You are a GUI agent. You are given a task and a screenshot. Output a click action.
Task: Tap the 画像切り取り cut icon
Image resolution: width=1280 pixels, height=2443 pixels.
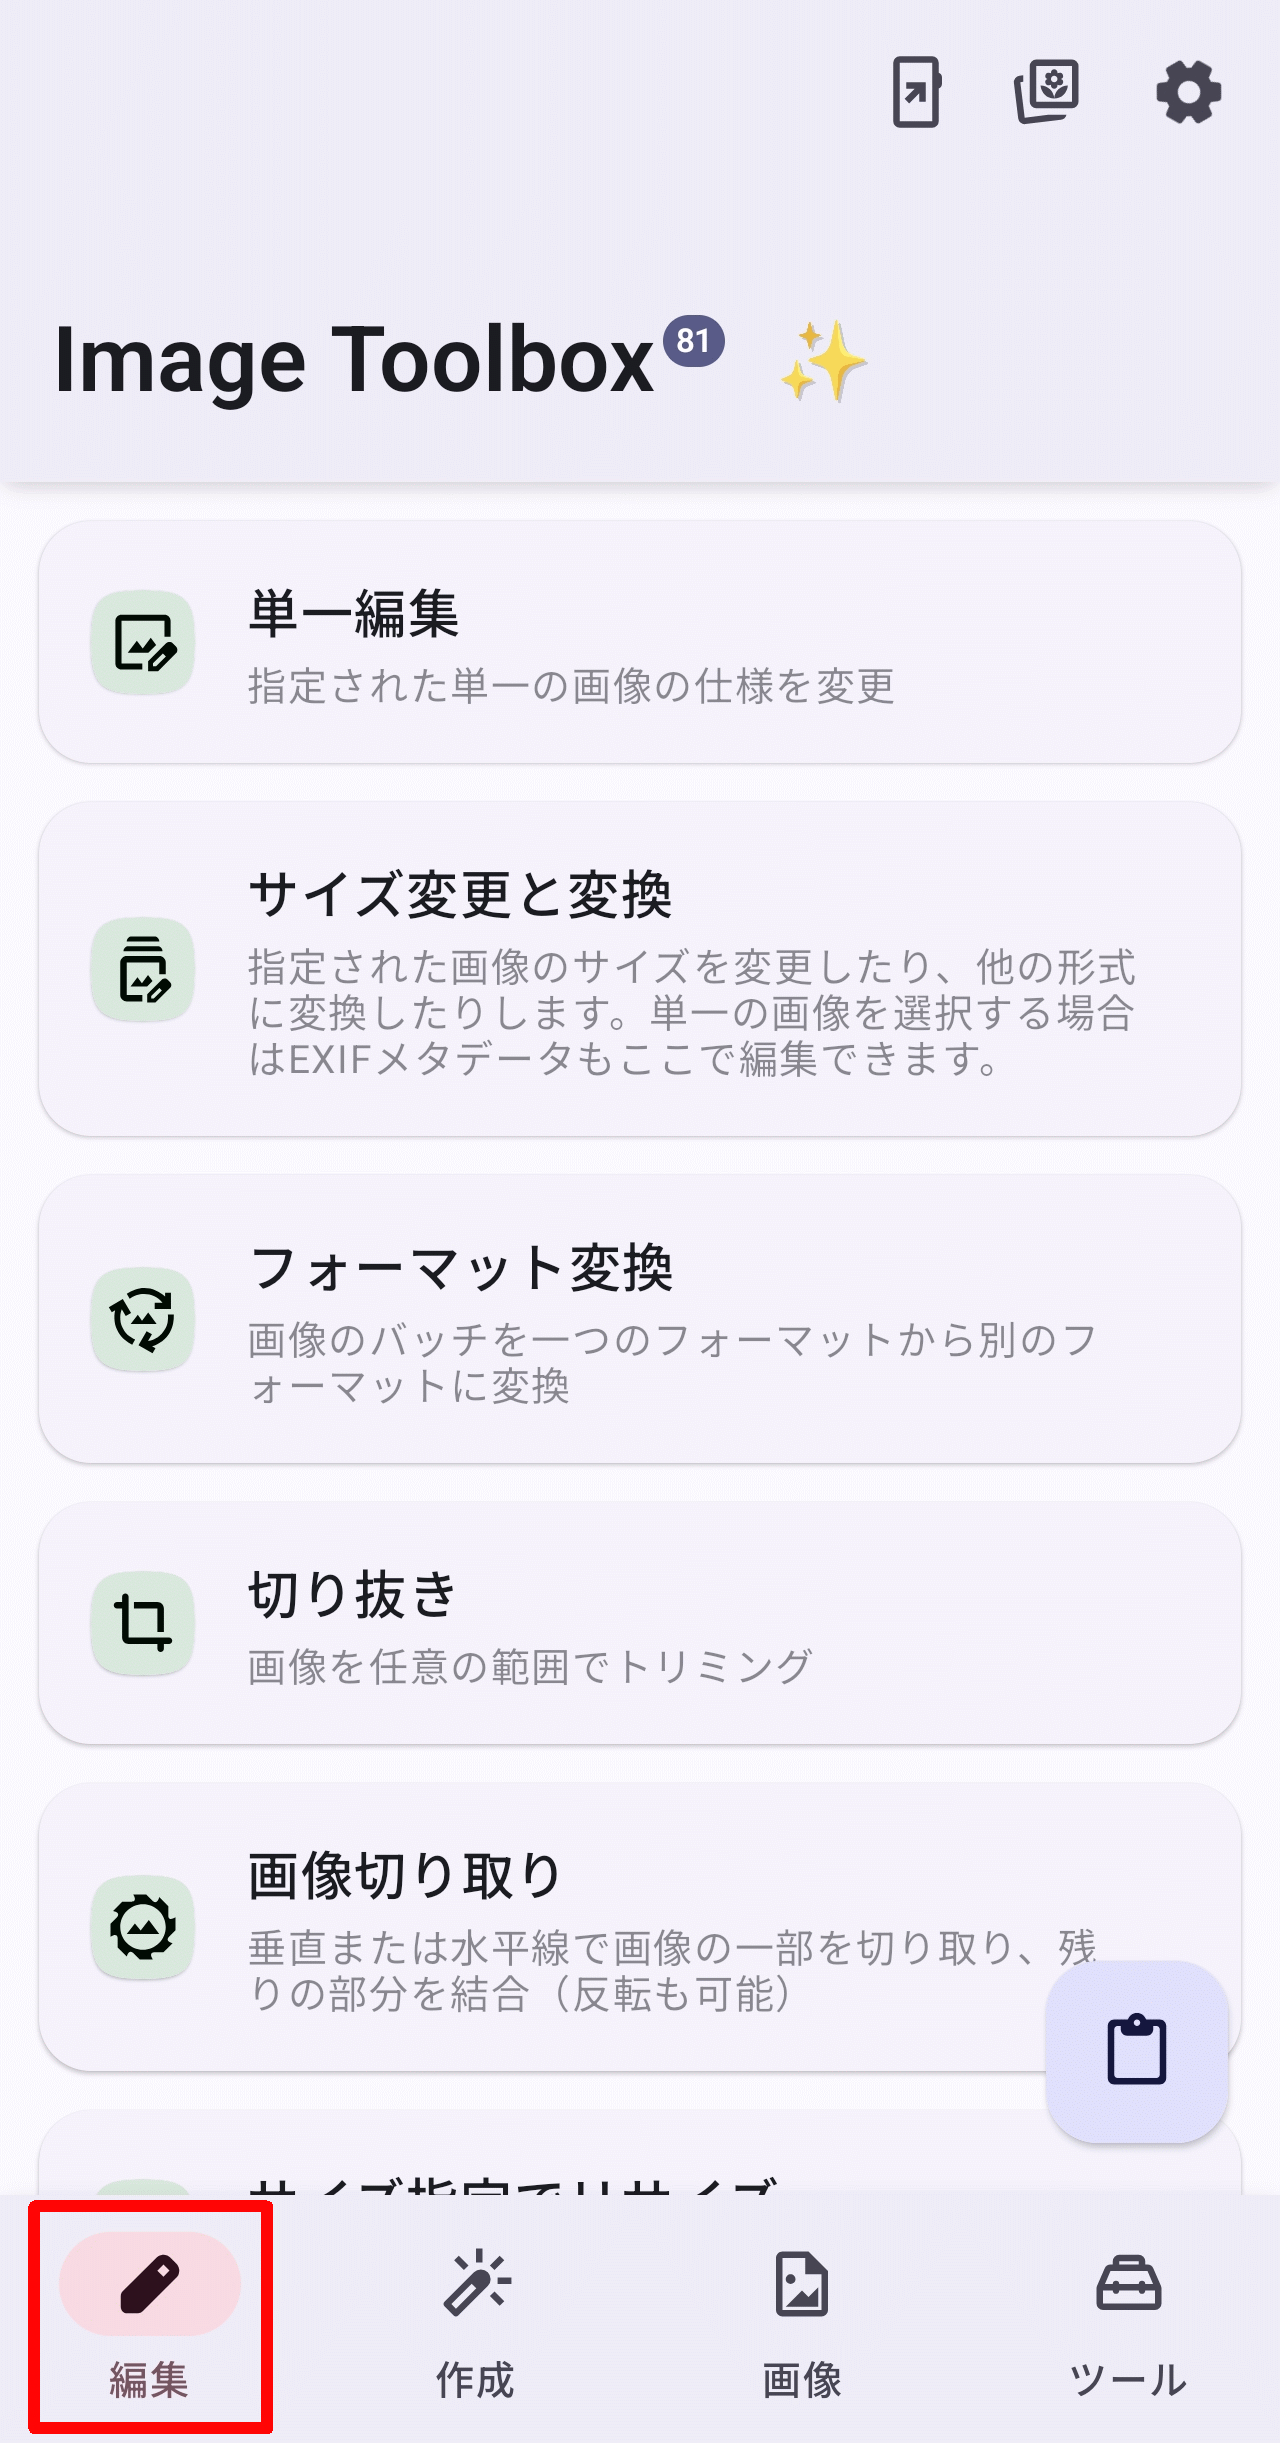coord(143,1926)
